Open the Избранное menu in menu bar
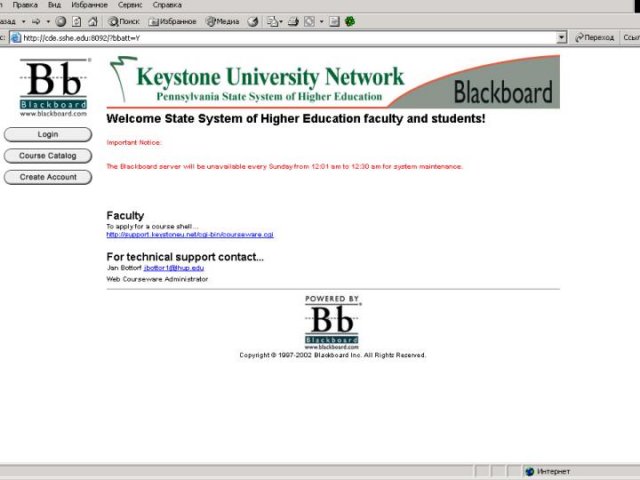 click(x=89, y=5)
